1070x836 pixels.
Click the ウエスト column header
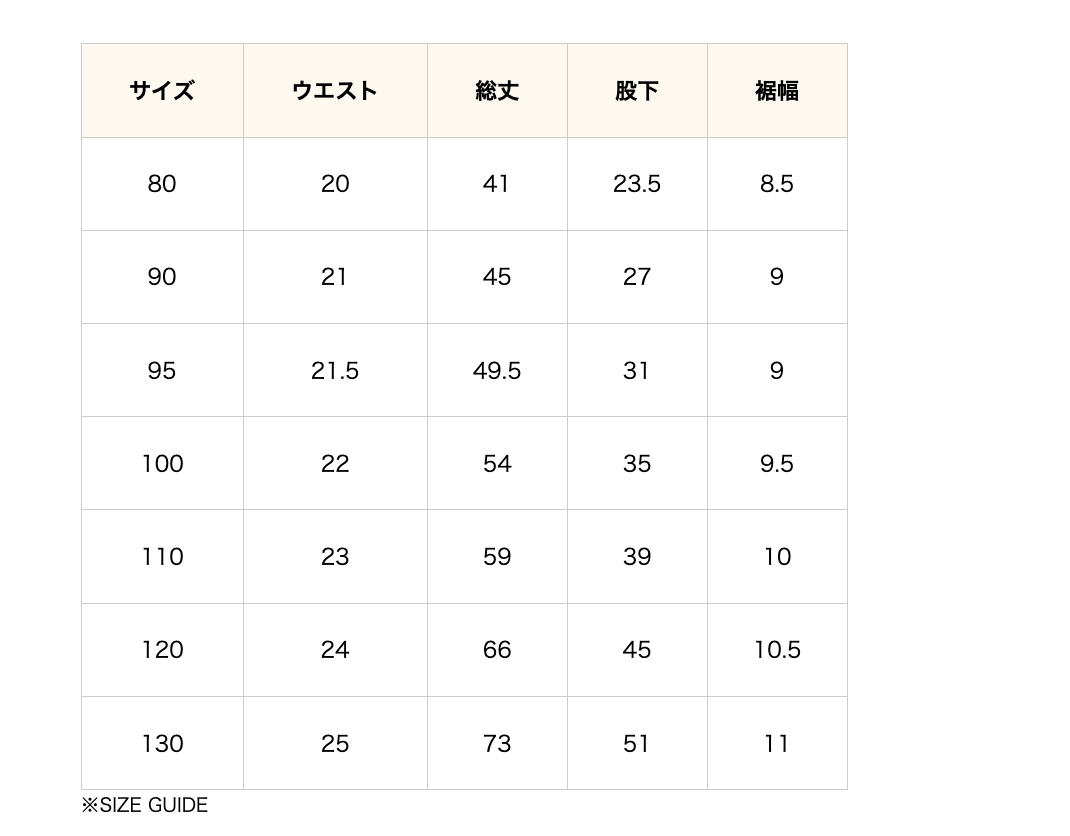click(335, 91)
